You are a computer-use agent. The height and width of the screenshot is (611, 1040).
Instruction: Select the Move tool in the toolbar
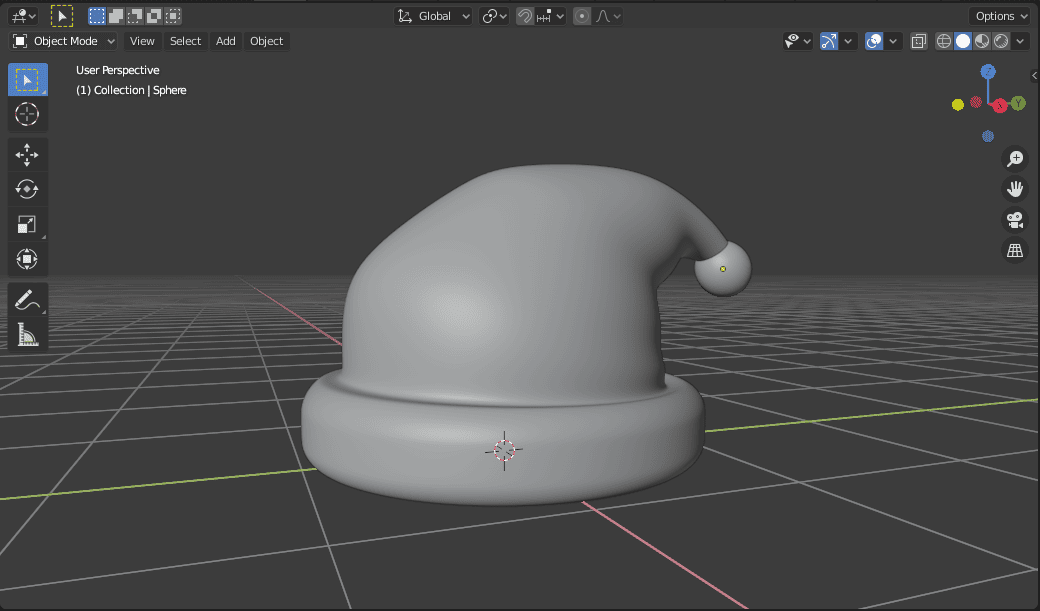click(x=27, y=154)
